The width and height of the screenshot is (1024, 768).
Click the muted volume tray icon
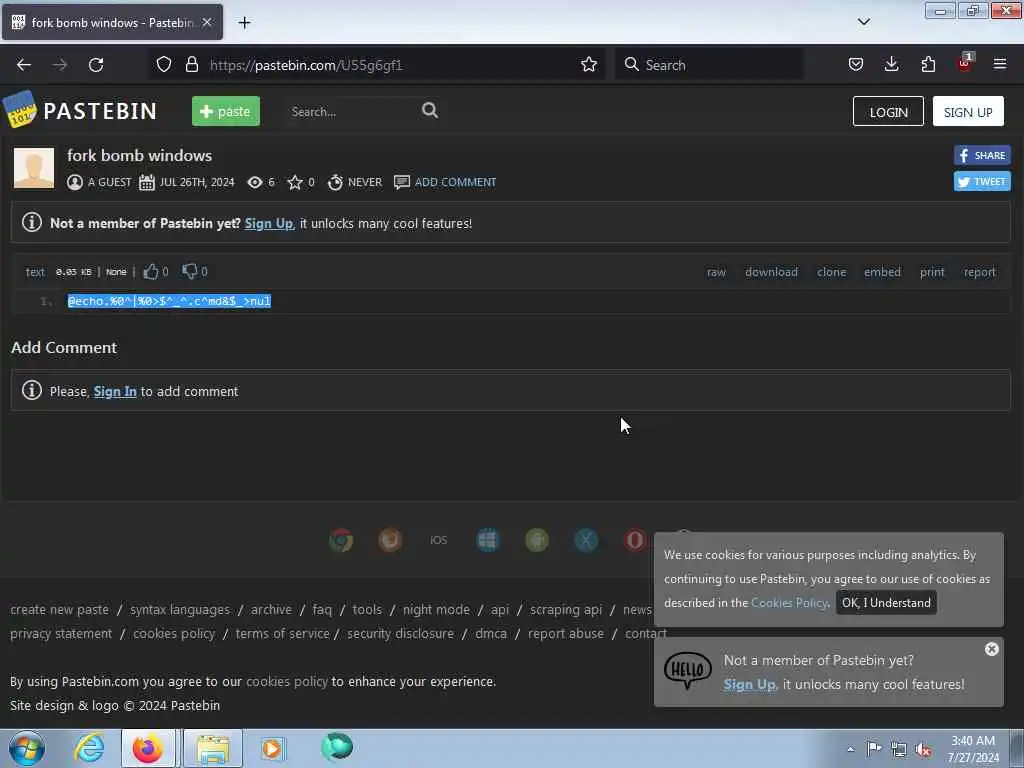coord(923,749)
